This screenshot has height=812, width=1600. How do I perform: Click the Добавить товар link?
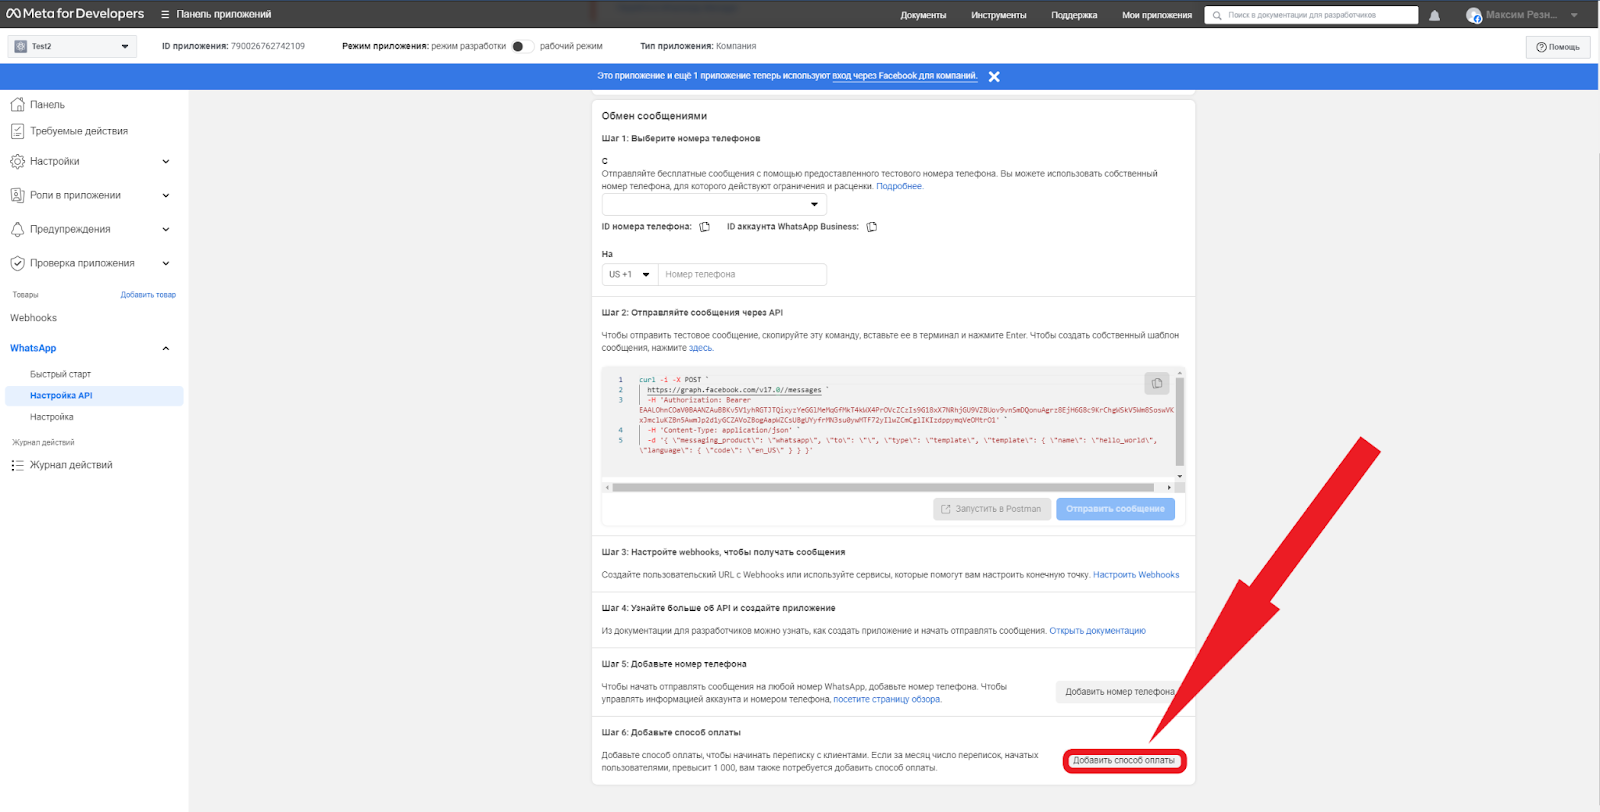[x=148, y=295]
